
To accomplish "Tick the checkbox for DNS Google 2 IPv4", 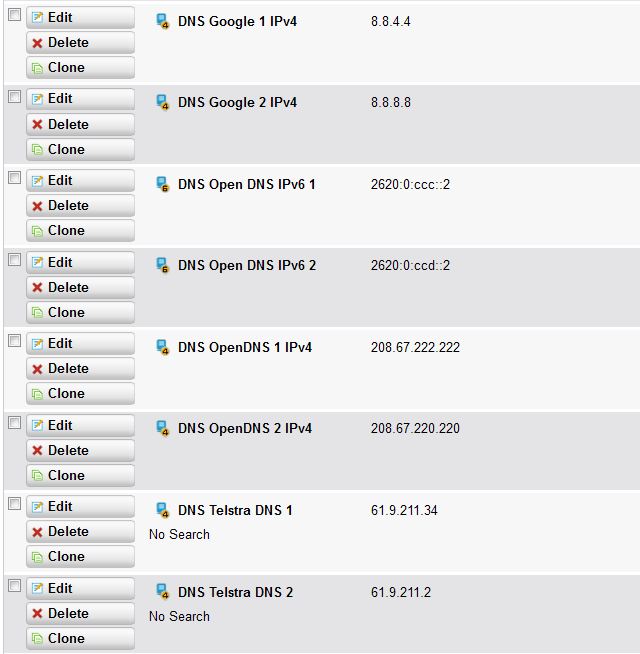I will pos(15,97).
